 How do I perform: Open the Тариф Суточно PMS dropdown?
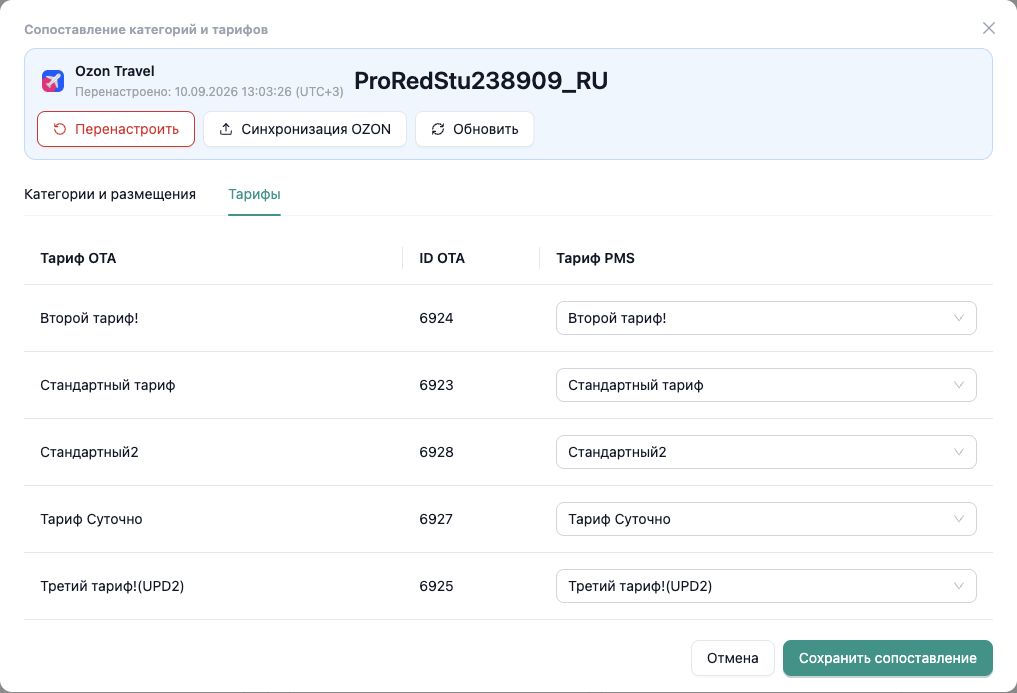(766, 519)
